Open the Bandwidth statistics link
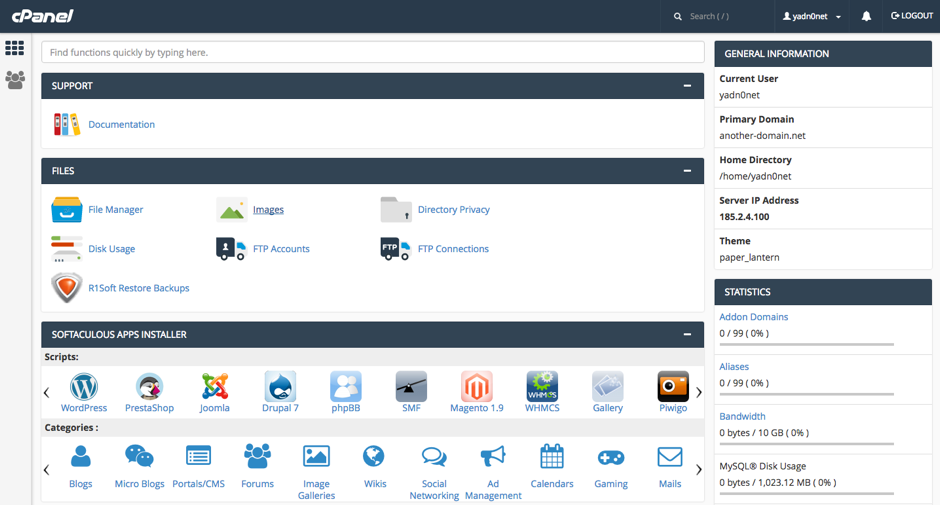The image size is (940, 505). tap(742, 416)
